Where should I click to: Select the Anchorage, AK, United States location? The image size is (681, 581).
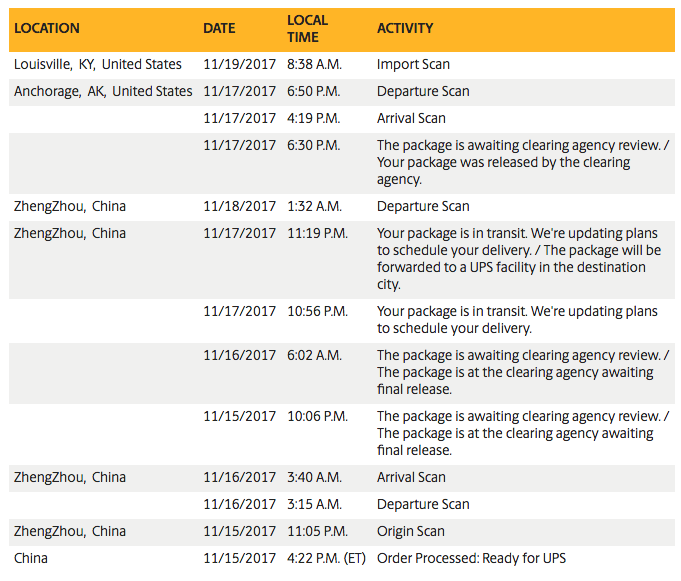[x=103, y=91]
